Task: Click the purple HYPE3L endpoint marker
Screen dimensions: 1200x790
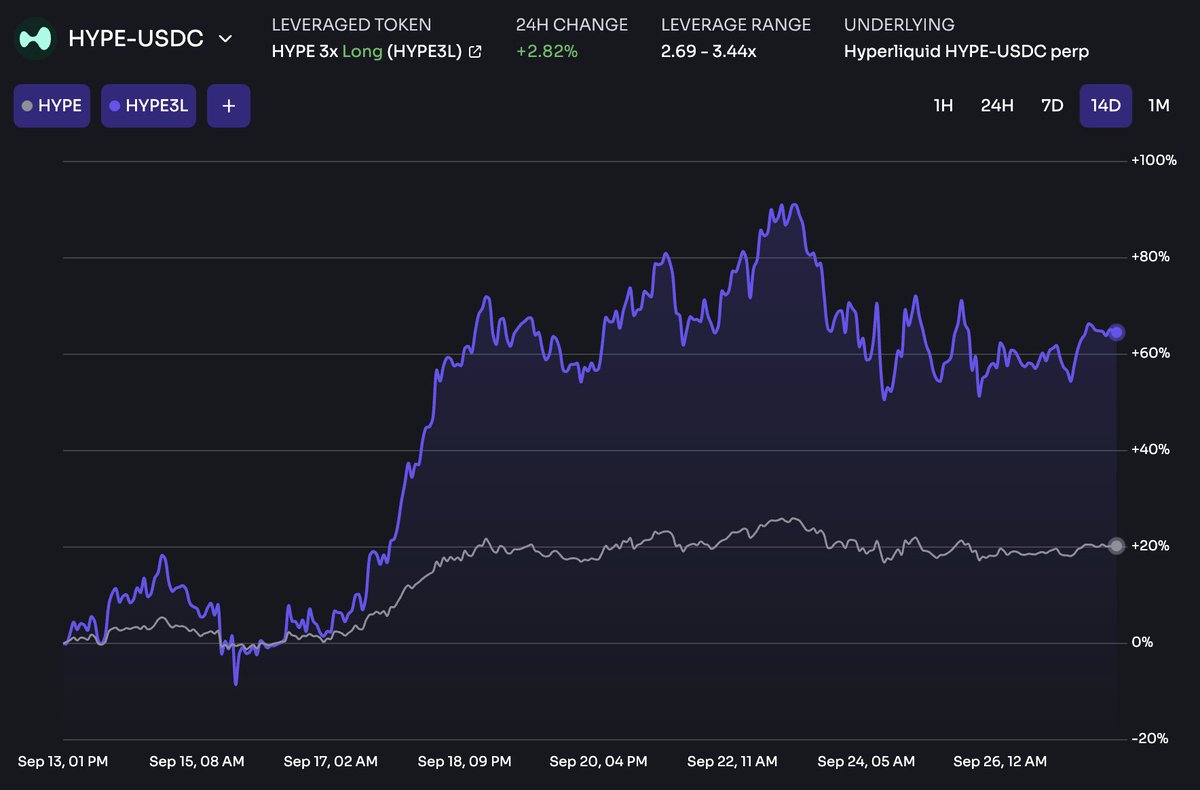Action: [x=1117, y=332]
